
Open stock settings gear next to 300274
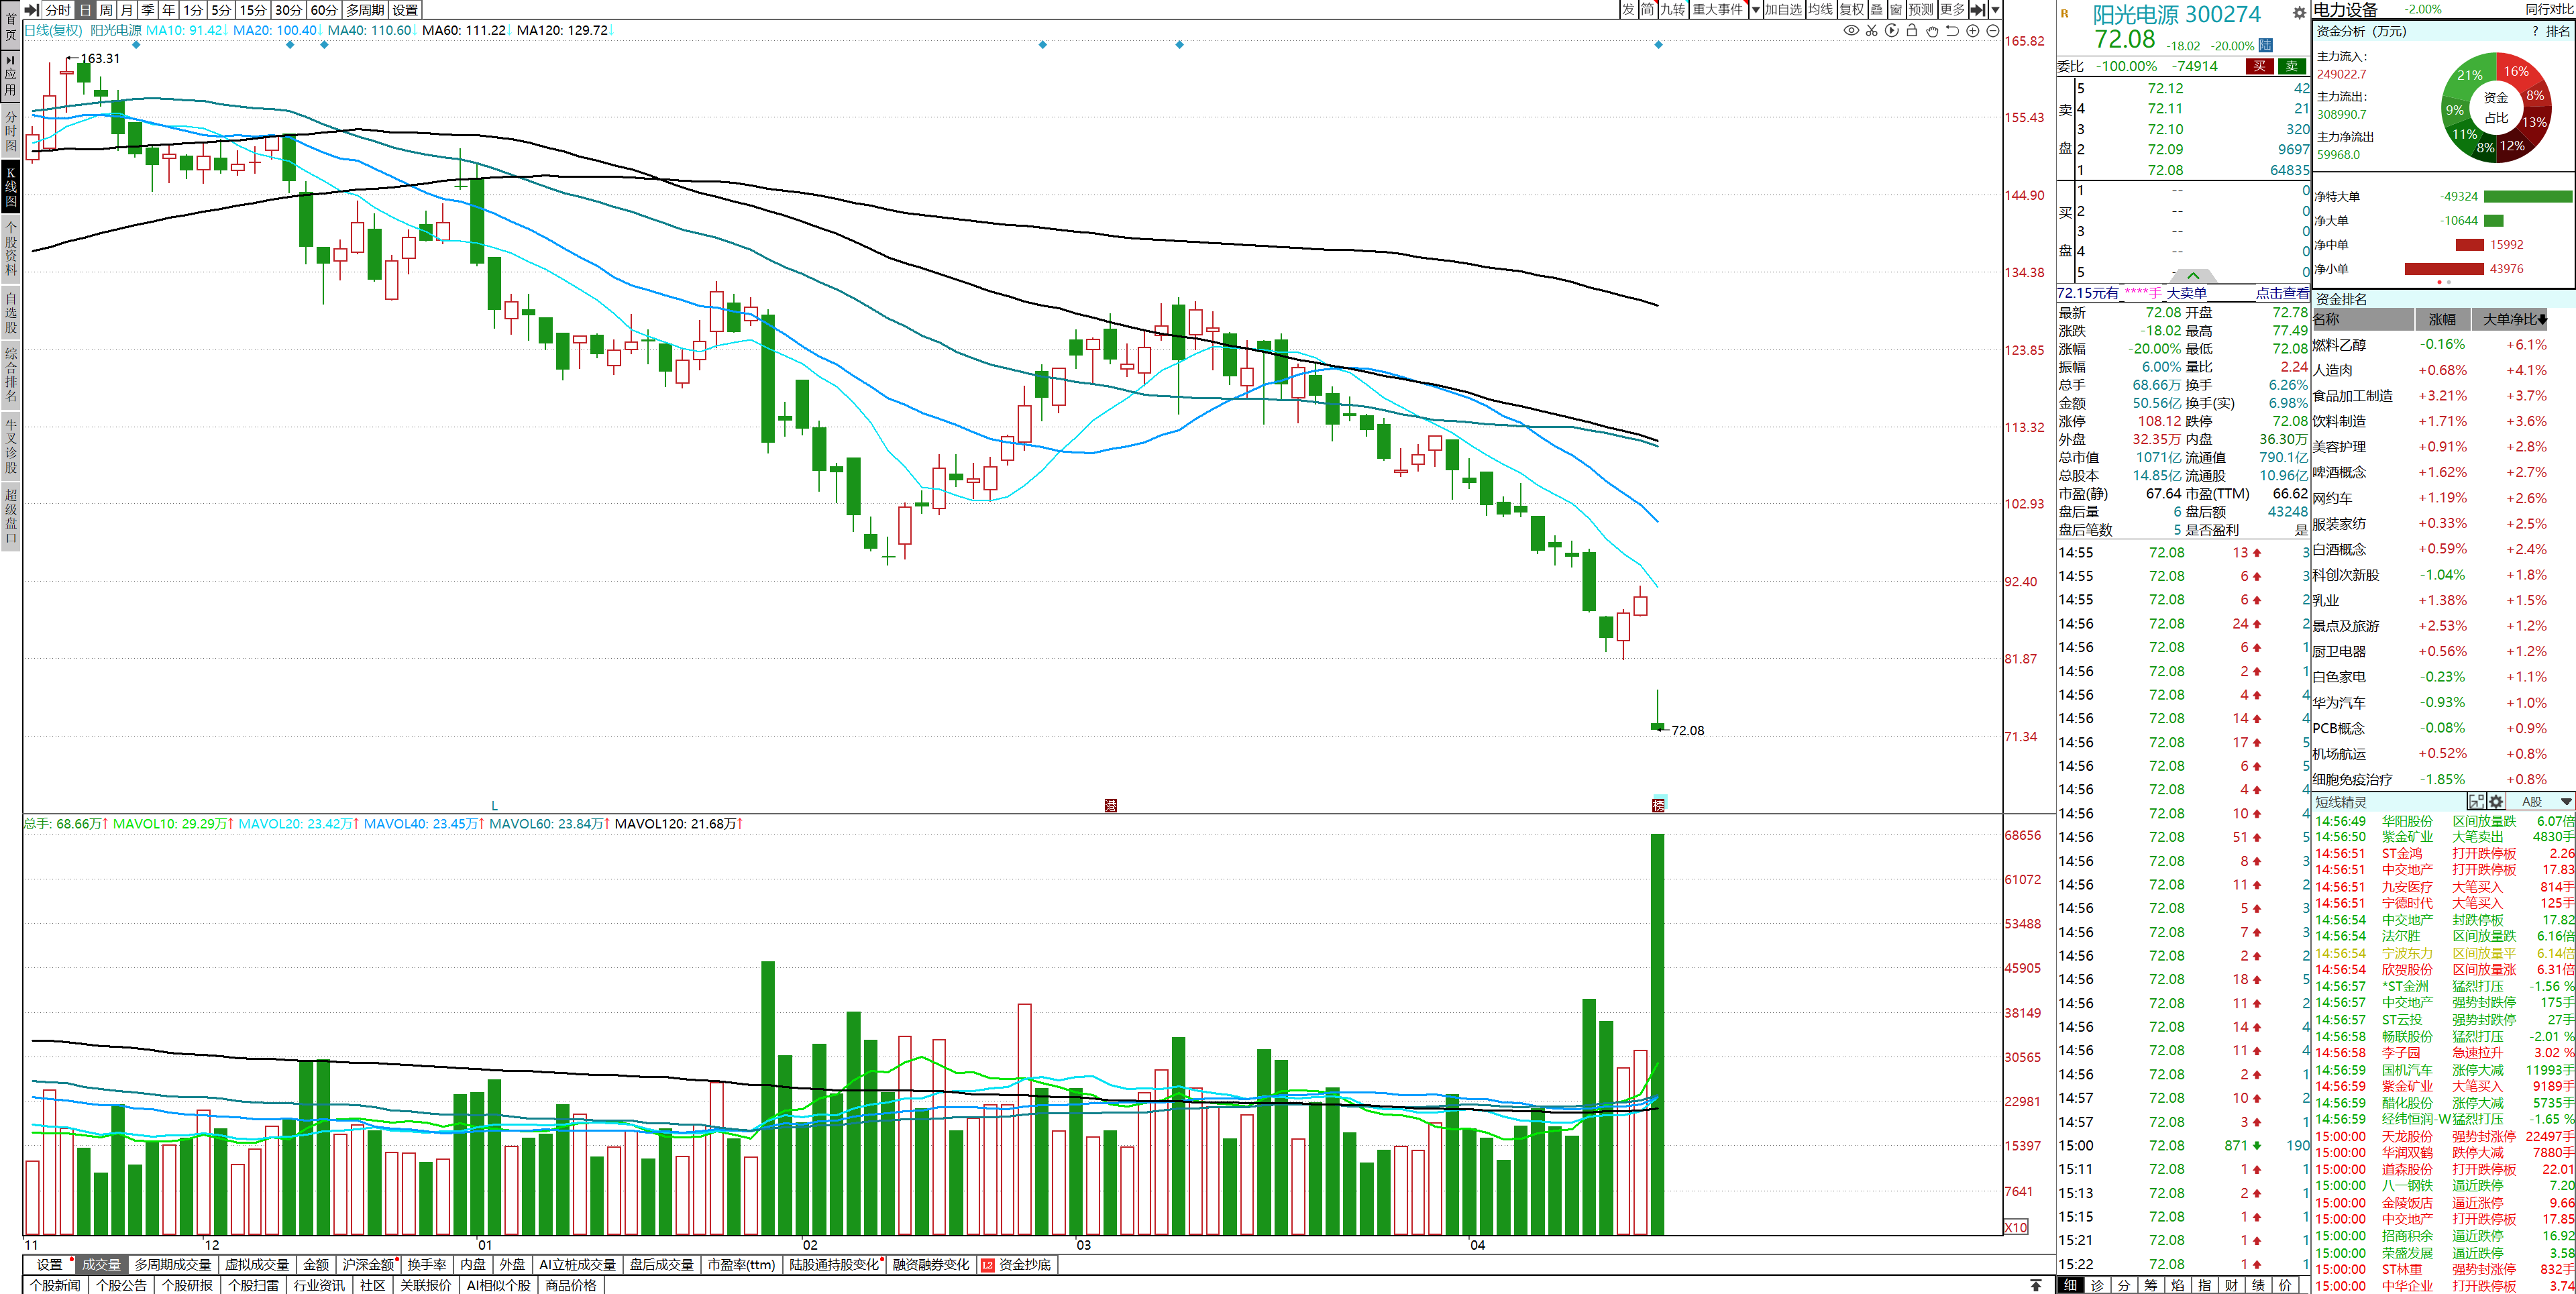2299,13
